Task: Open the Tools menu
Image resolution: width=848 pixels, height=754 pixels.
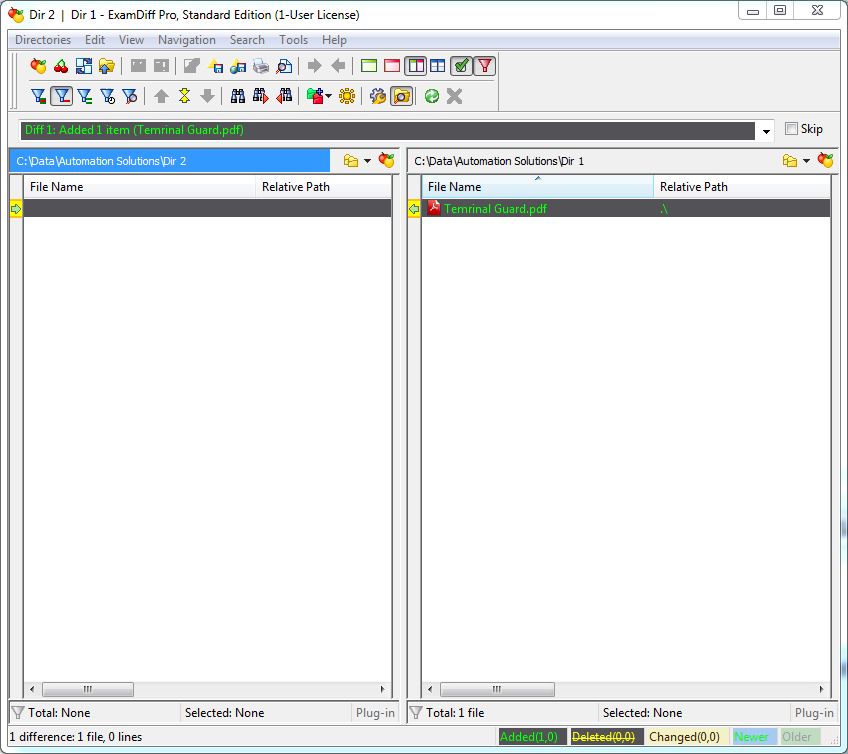Action: click(293, 40)
